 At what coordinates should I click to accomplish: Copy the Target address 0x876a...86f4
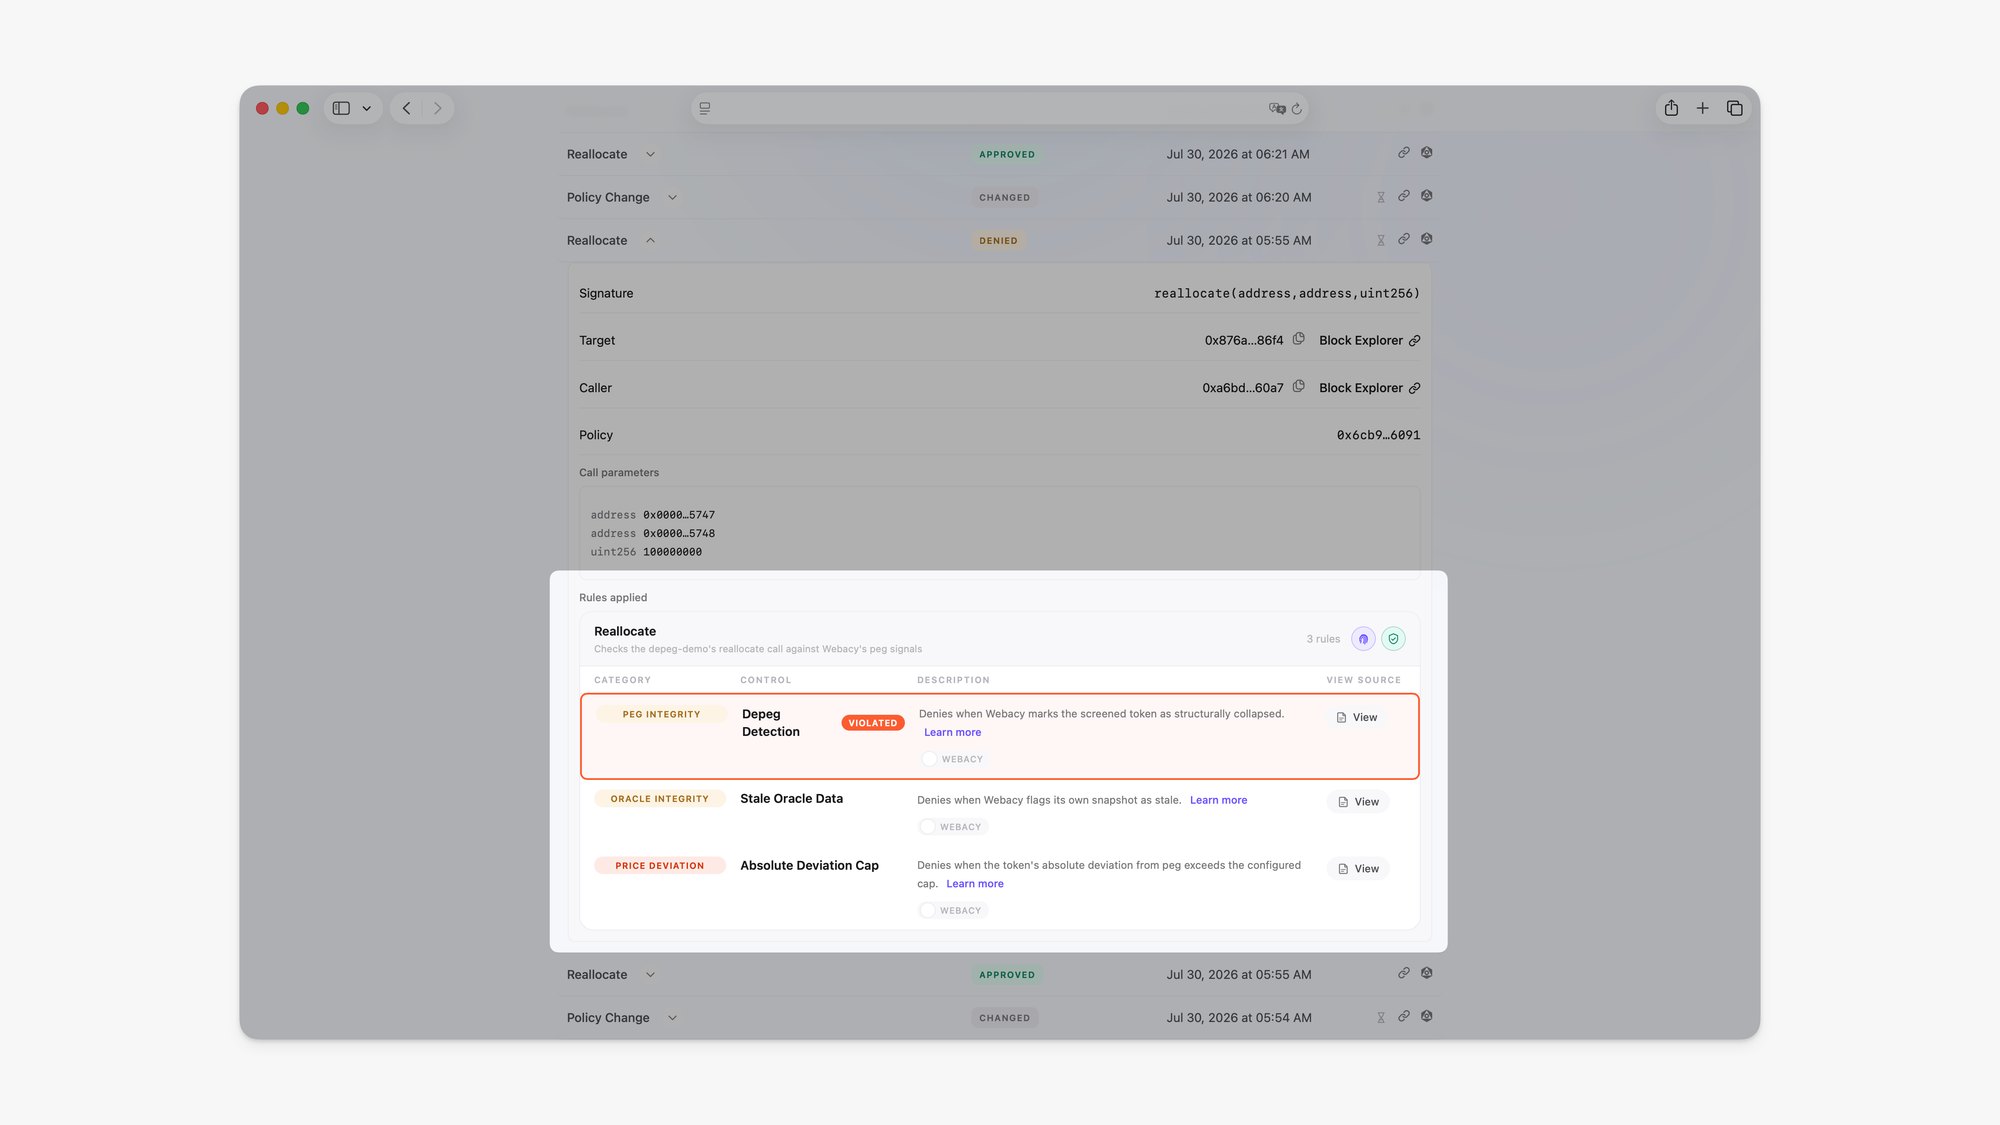click(x=1298, y=339)
